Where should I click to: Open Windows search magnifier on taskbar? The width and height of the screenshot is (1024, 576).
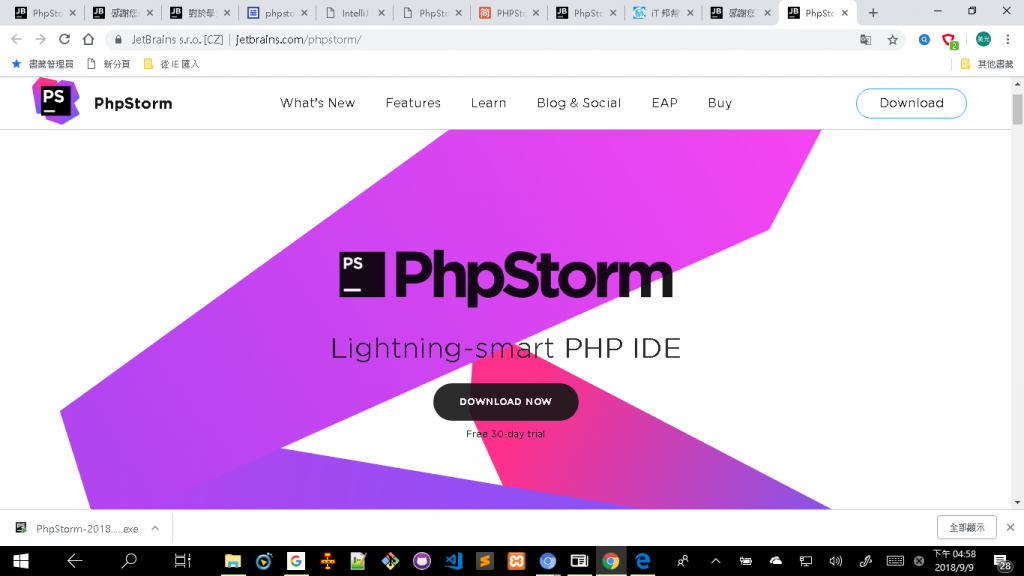point(129,560)
